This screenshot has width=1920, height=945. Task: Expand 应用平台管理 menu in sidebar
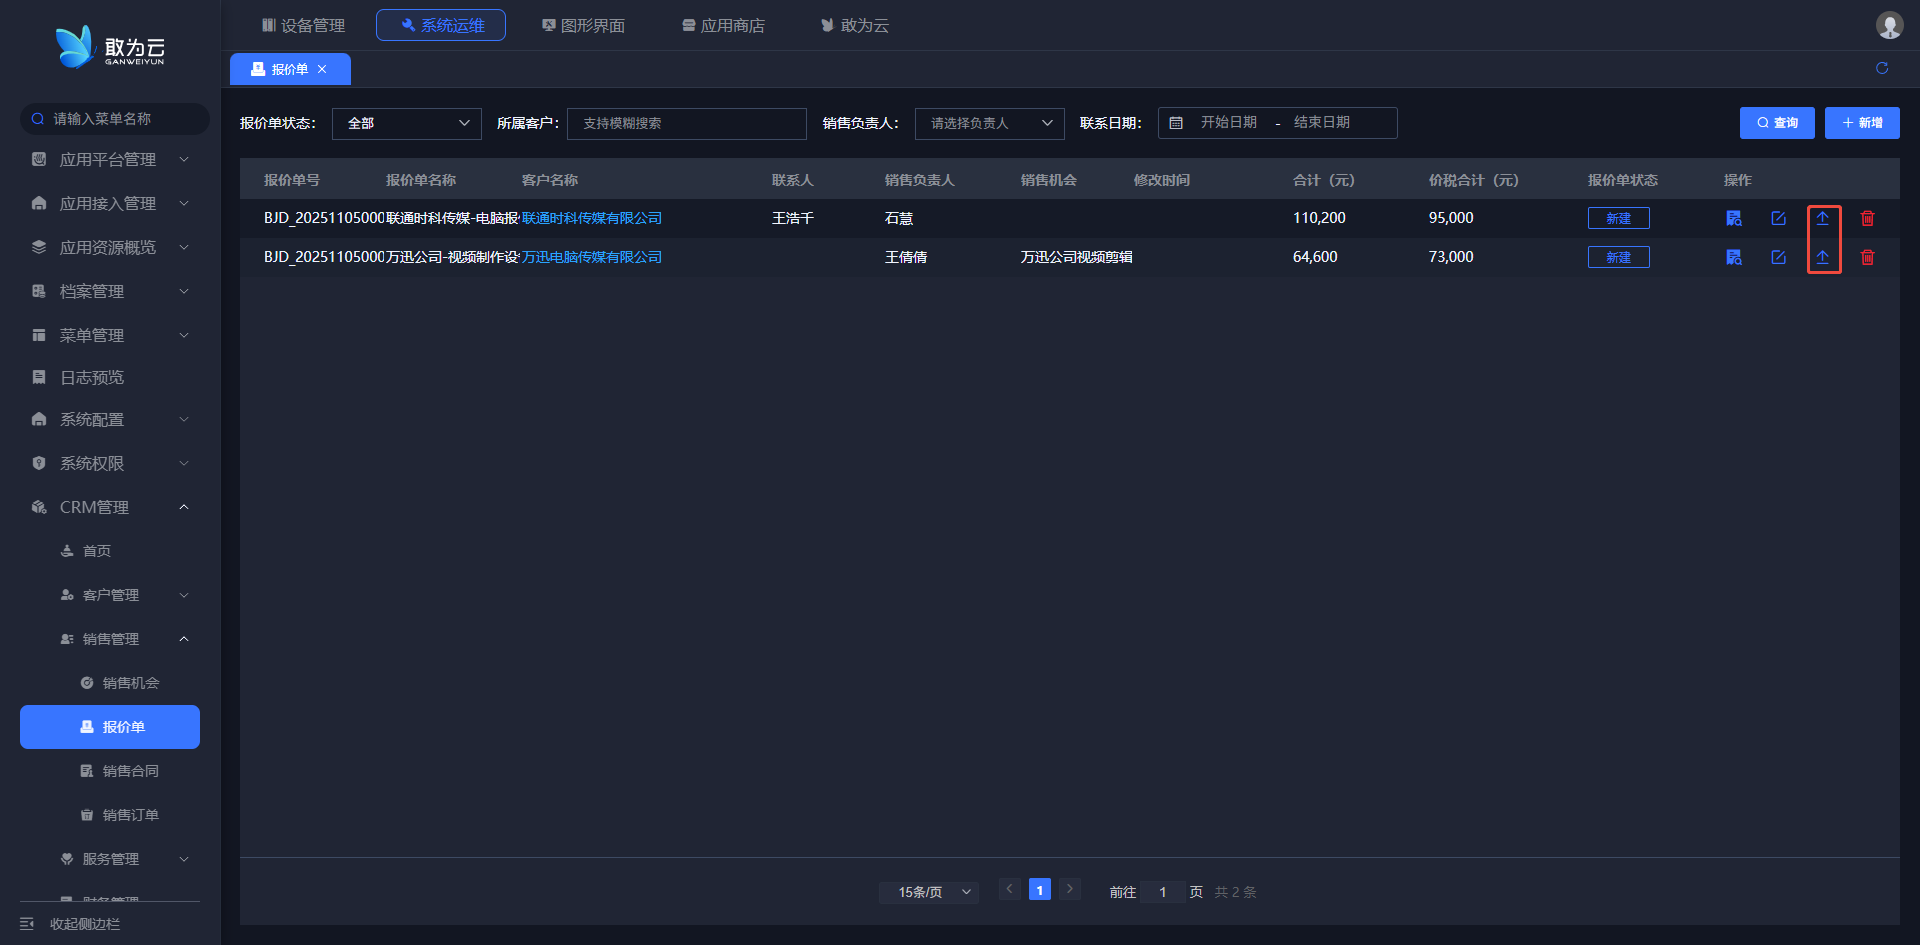(x=110, y=160)
